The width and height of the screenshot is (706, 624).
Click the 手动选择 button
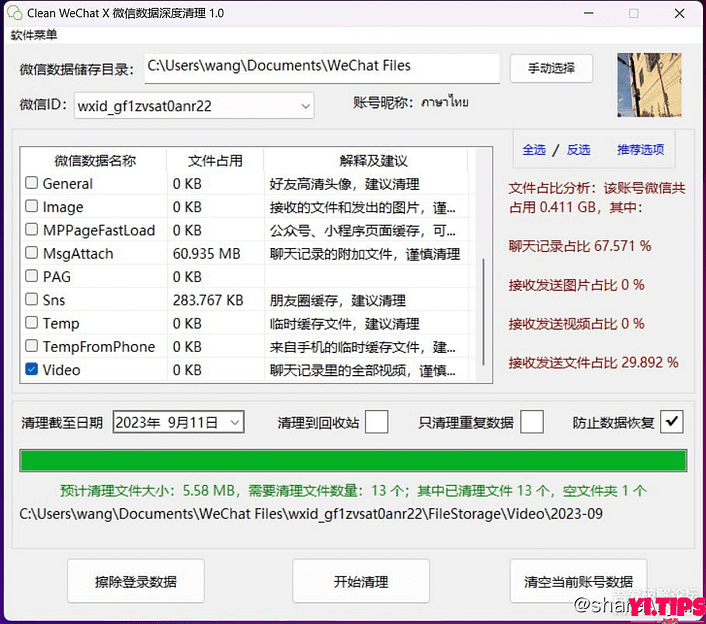pyautogui.click(x=551, y=68)
